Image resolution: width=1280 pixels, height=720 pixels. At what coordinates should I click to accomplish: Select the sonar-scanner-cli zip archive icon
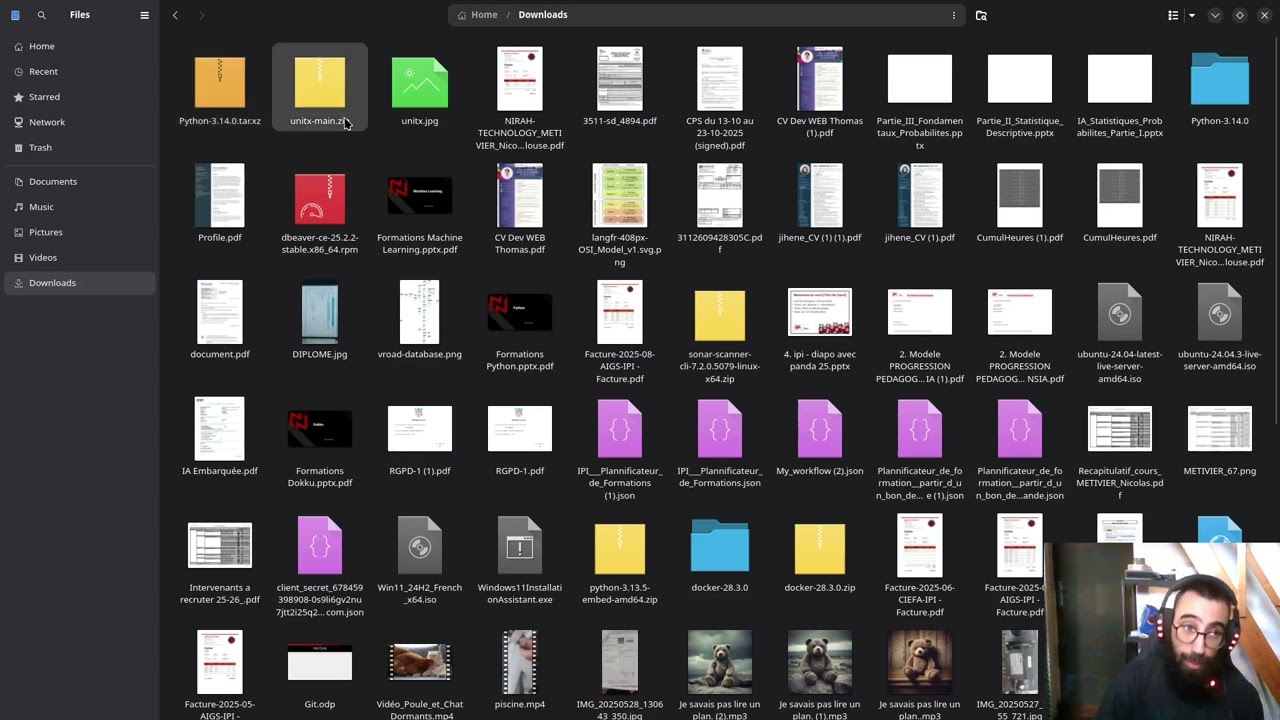pyautogui.click(x=720, y=315)
